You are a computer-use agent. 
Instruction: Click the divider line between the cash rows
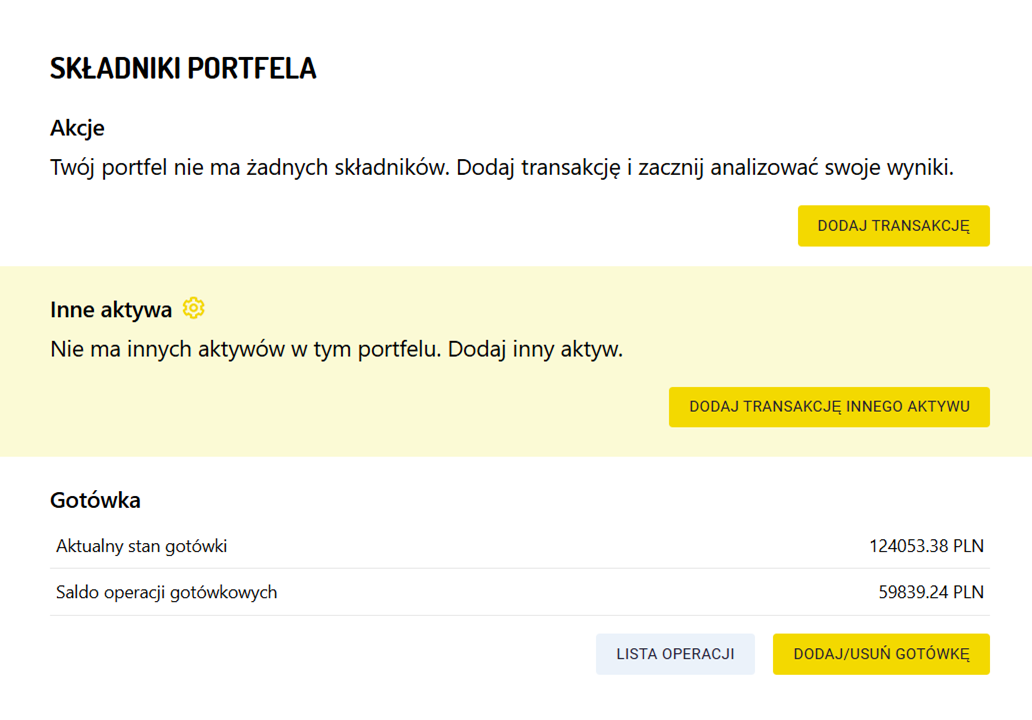point(500,569)
